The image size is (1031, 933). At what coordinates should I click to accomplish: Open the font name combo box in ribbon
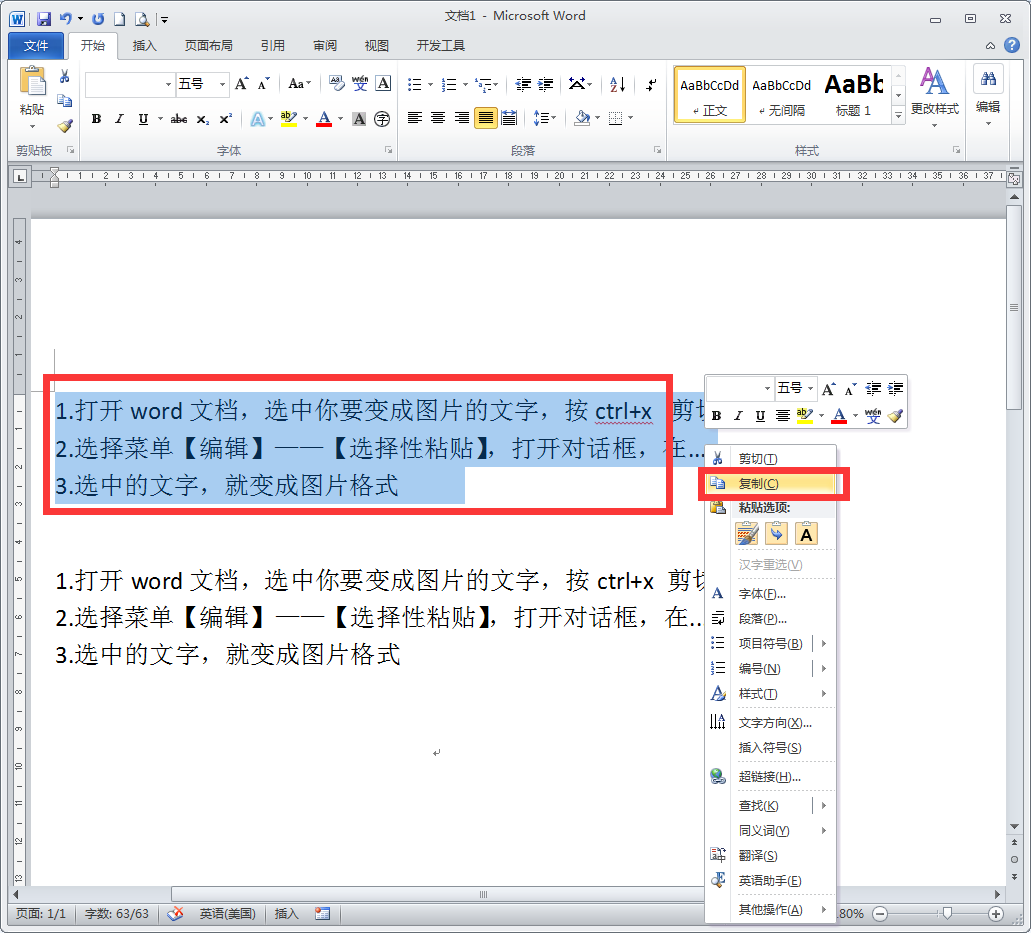coord(130,84)
